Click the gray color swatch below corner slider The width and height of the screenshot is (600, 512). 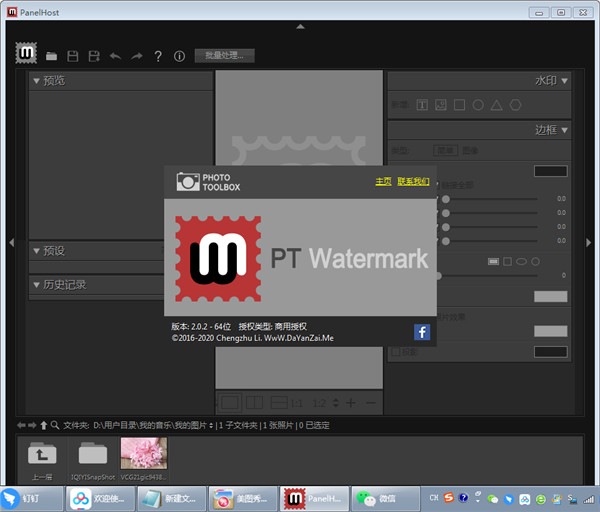point(551,297)
